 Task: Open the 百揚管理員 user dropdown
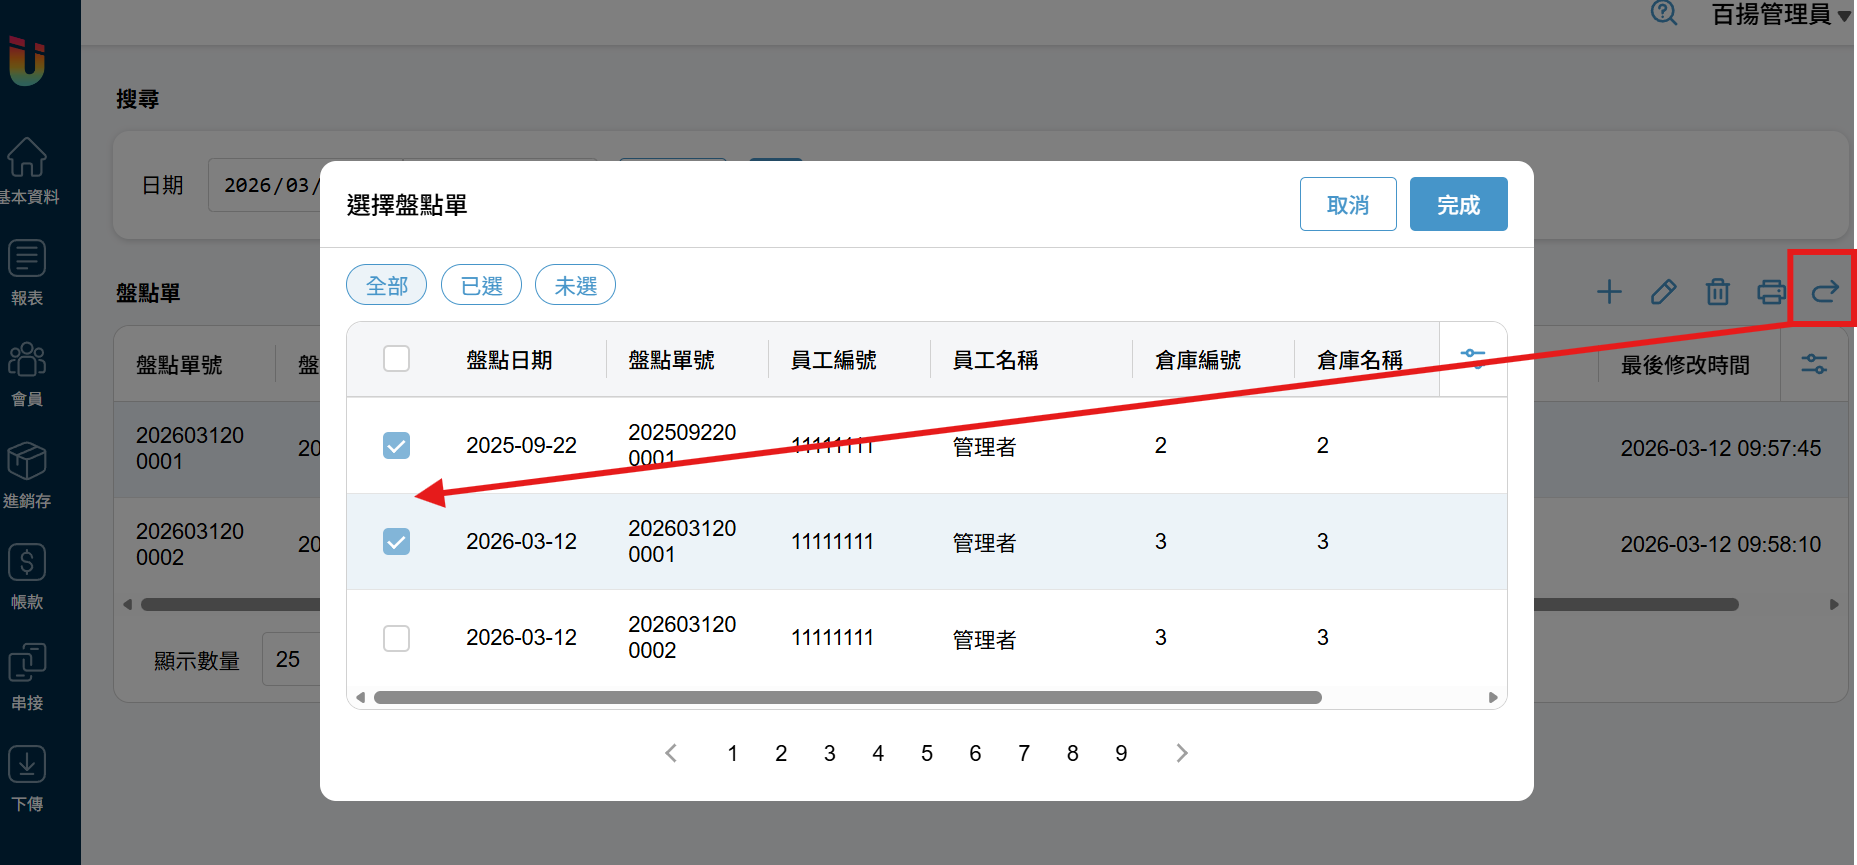click(1780, 14)
